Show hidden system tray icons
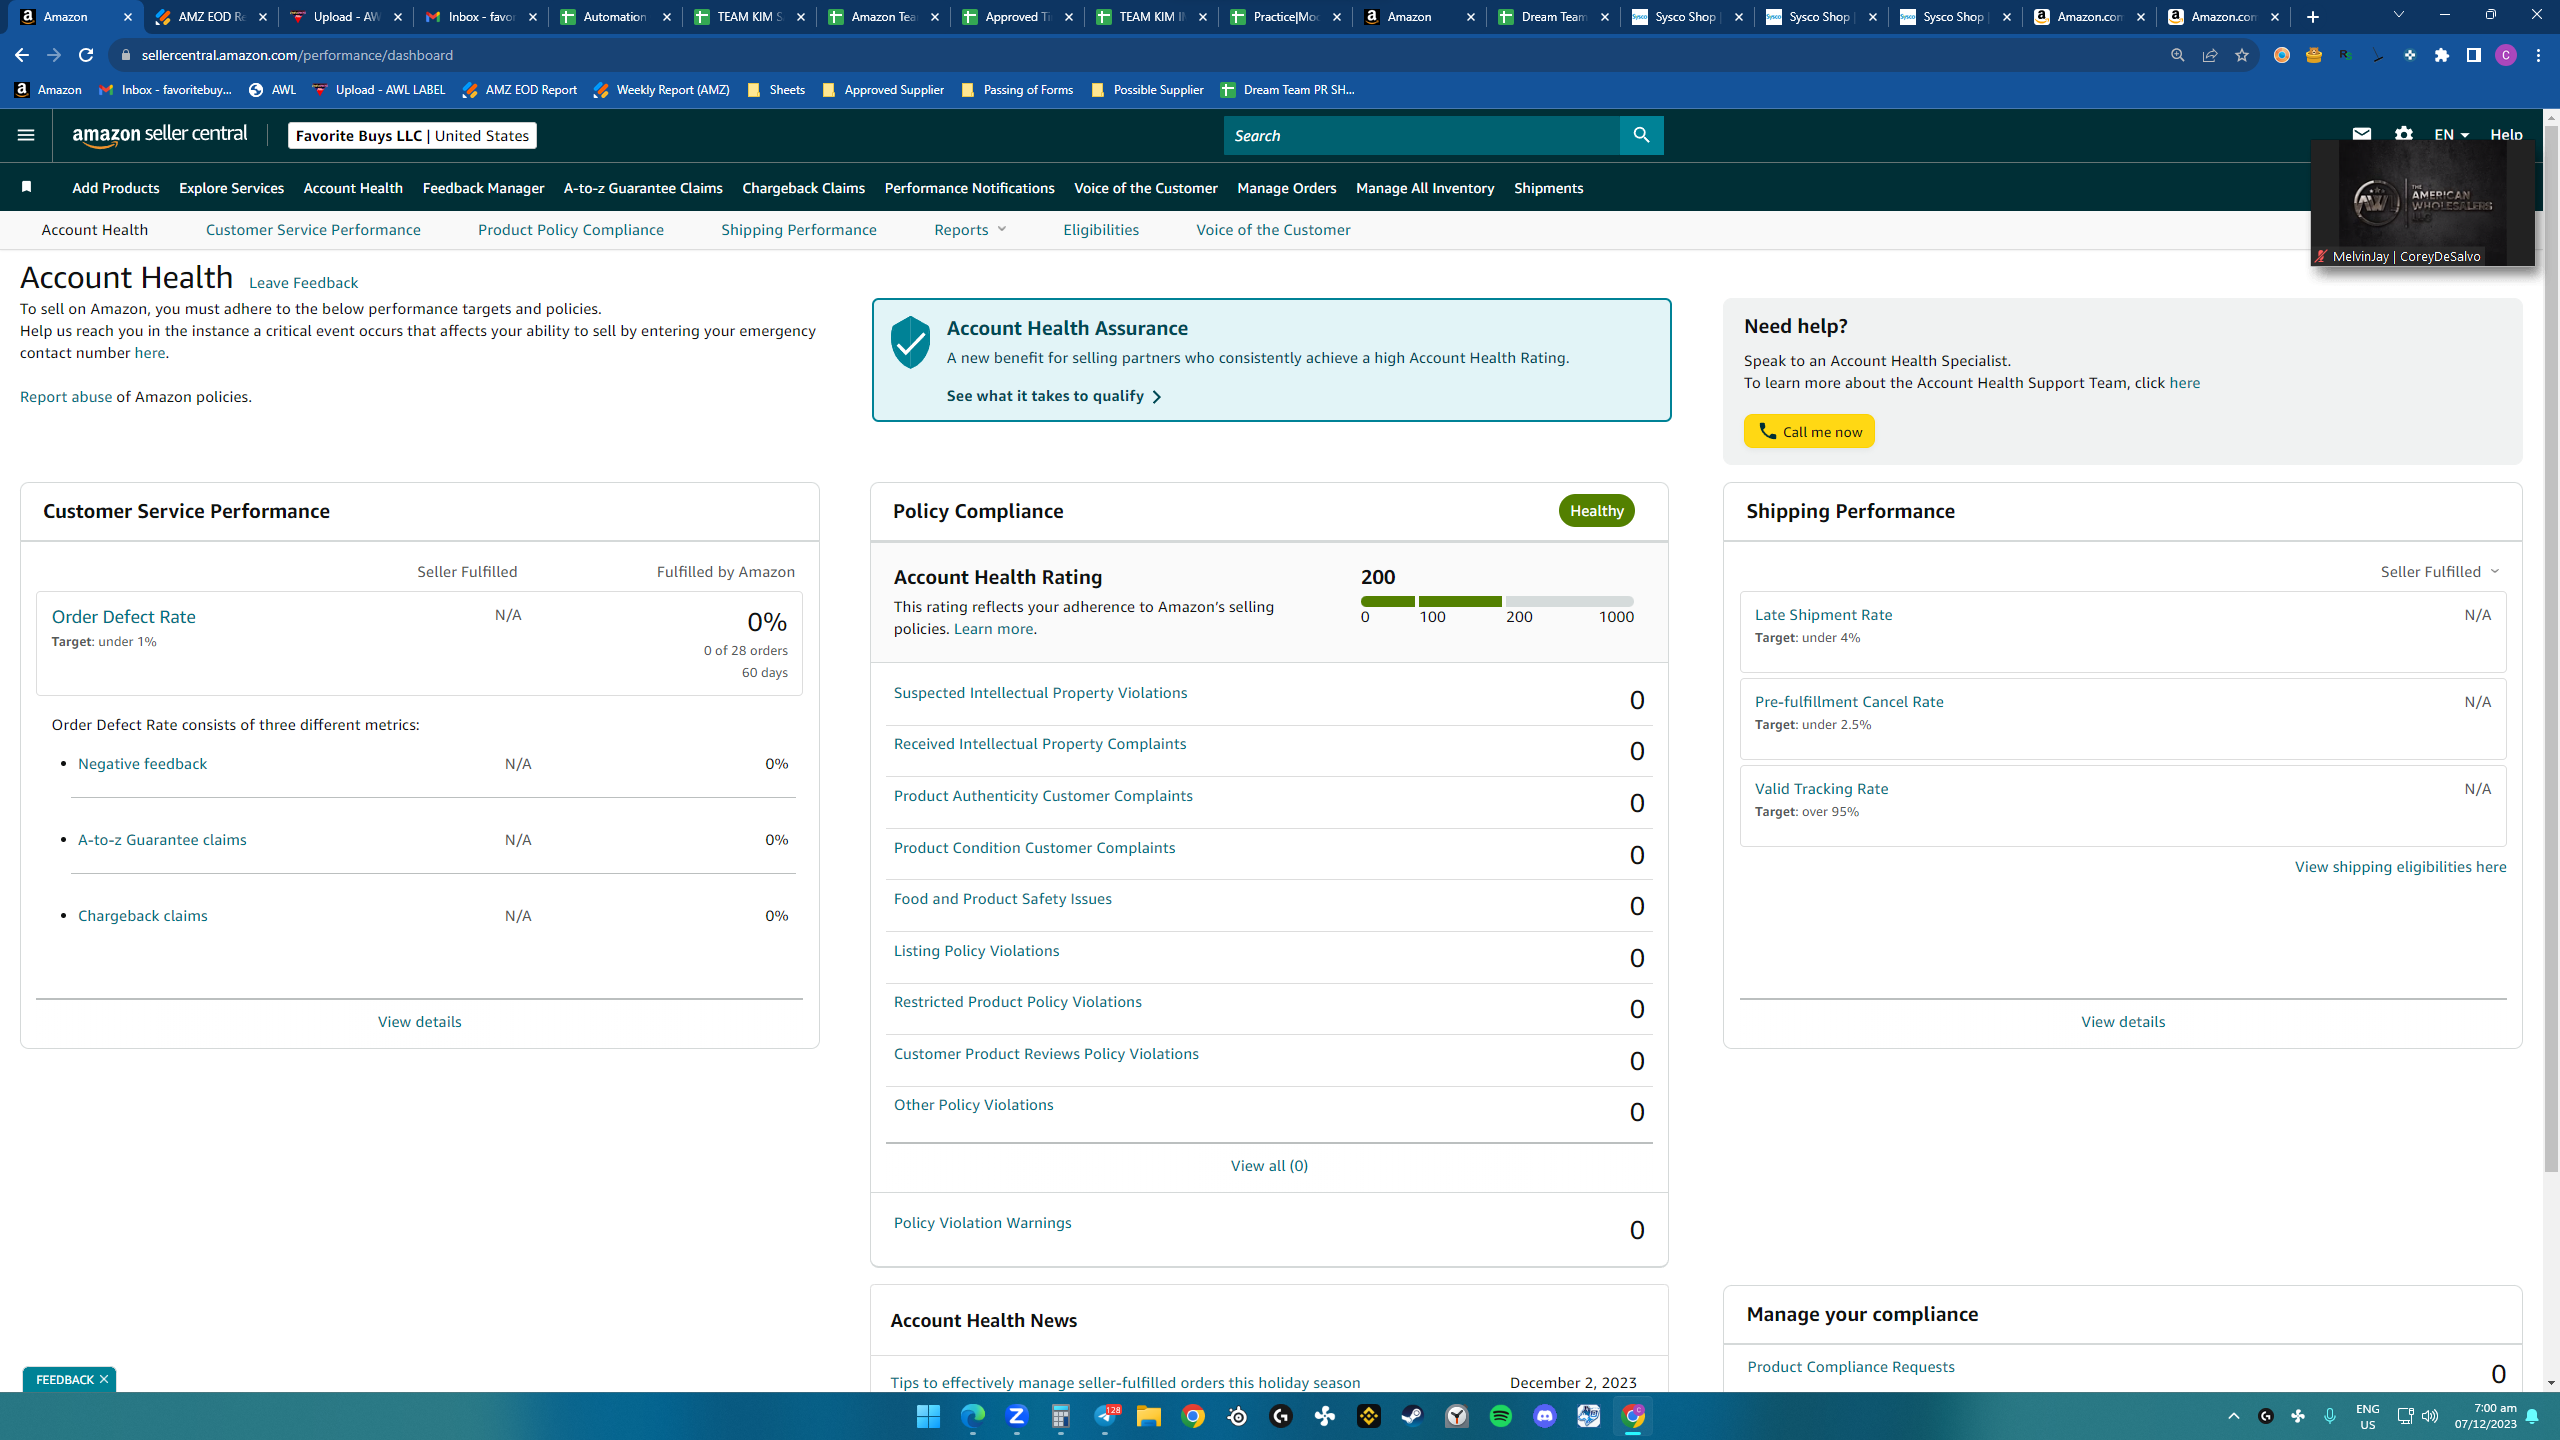2560x1440 pixels. 2233,1416
